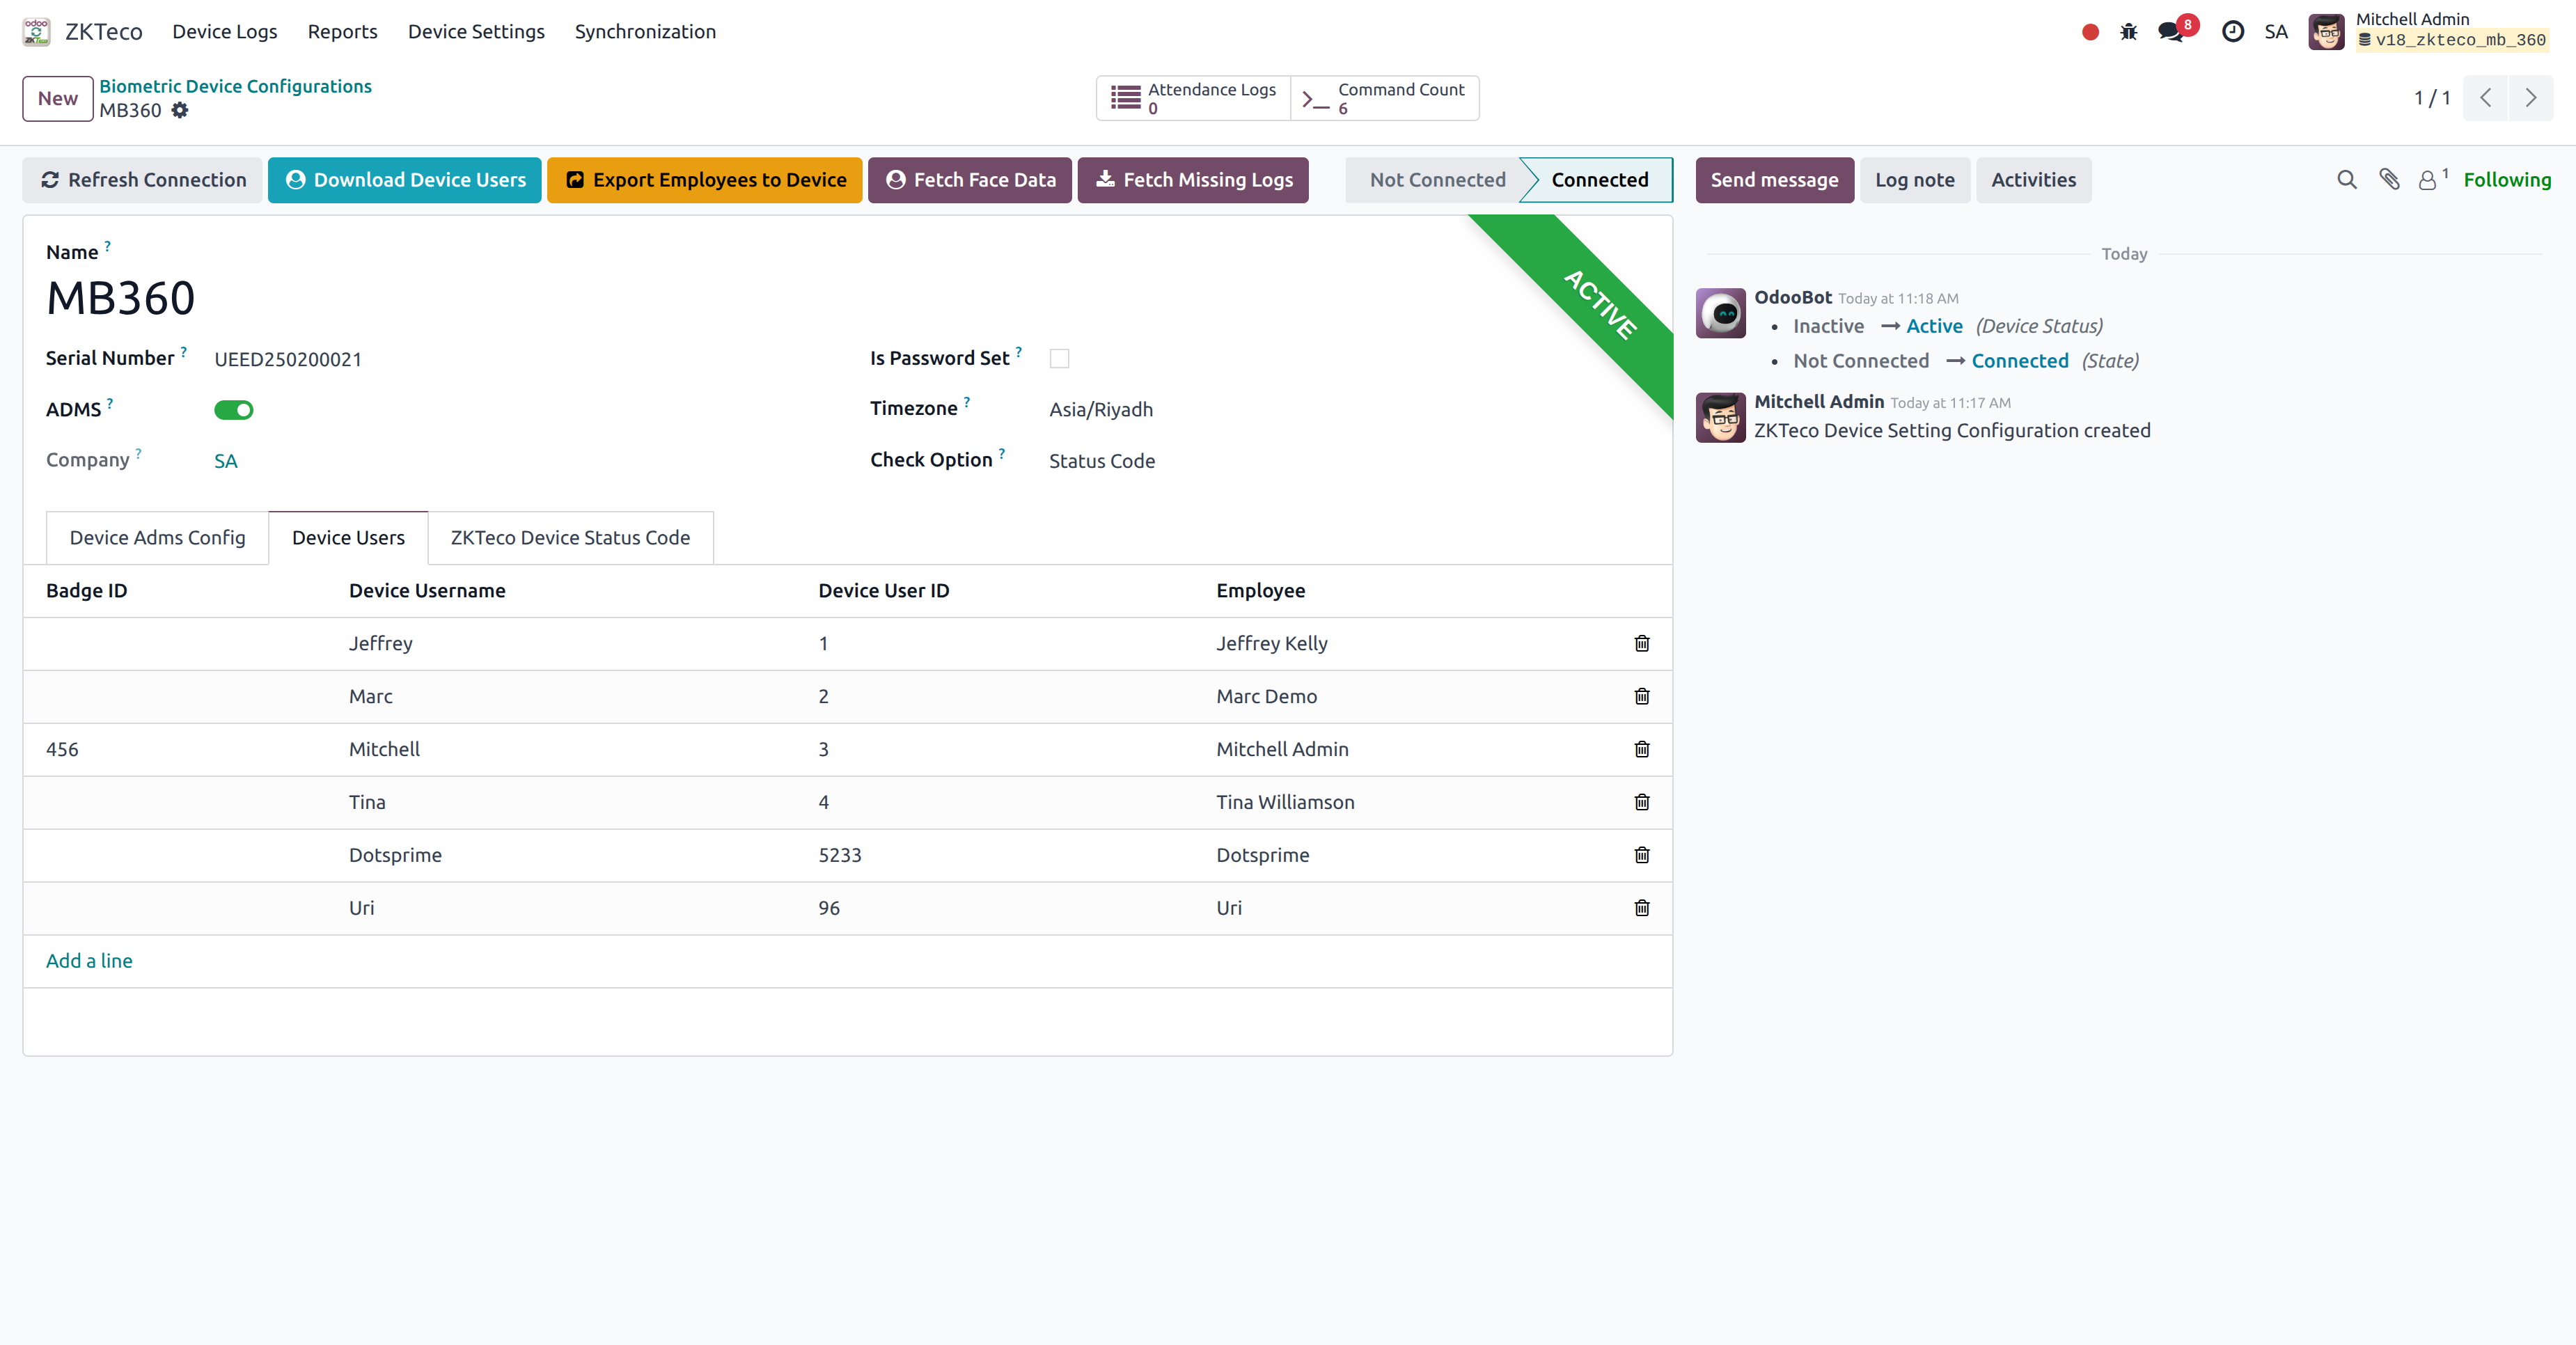Delete the Jeffrey Kelly device user row

(1641, 644)
